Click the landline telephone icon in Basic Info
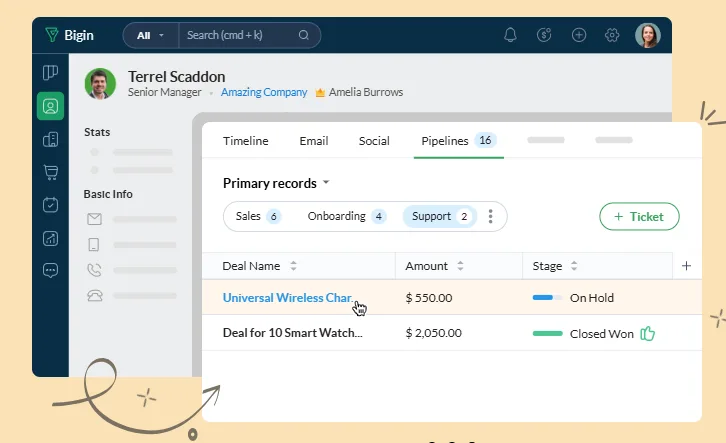Image resolution: width=726 pixels, height=443 pixels. click(95, 295)
